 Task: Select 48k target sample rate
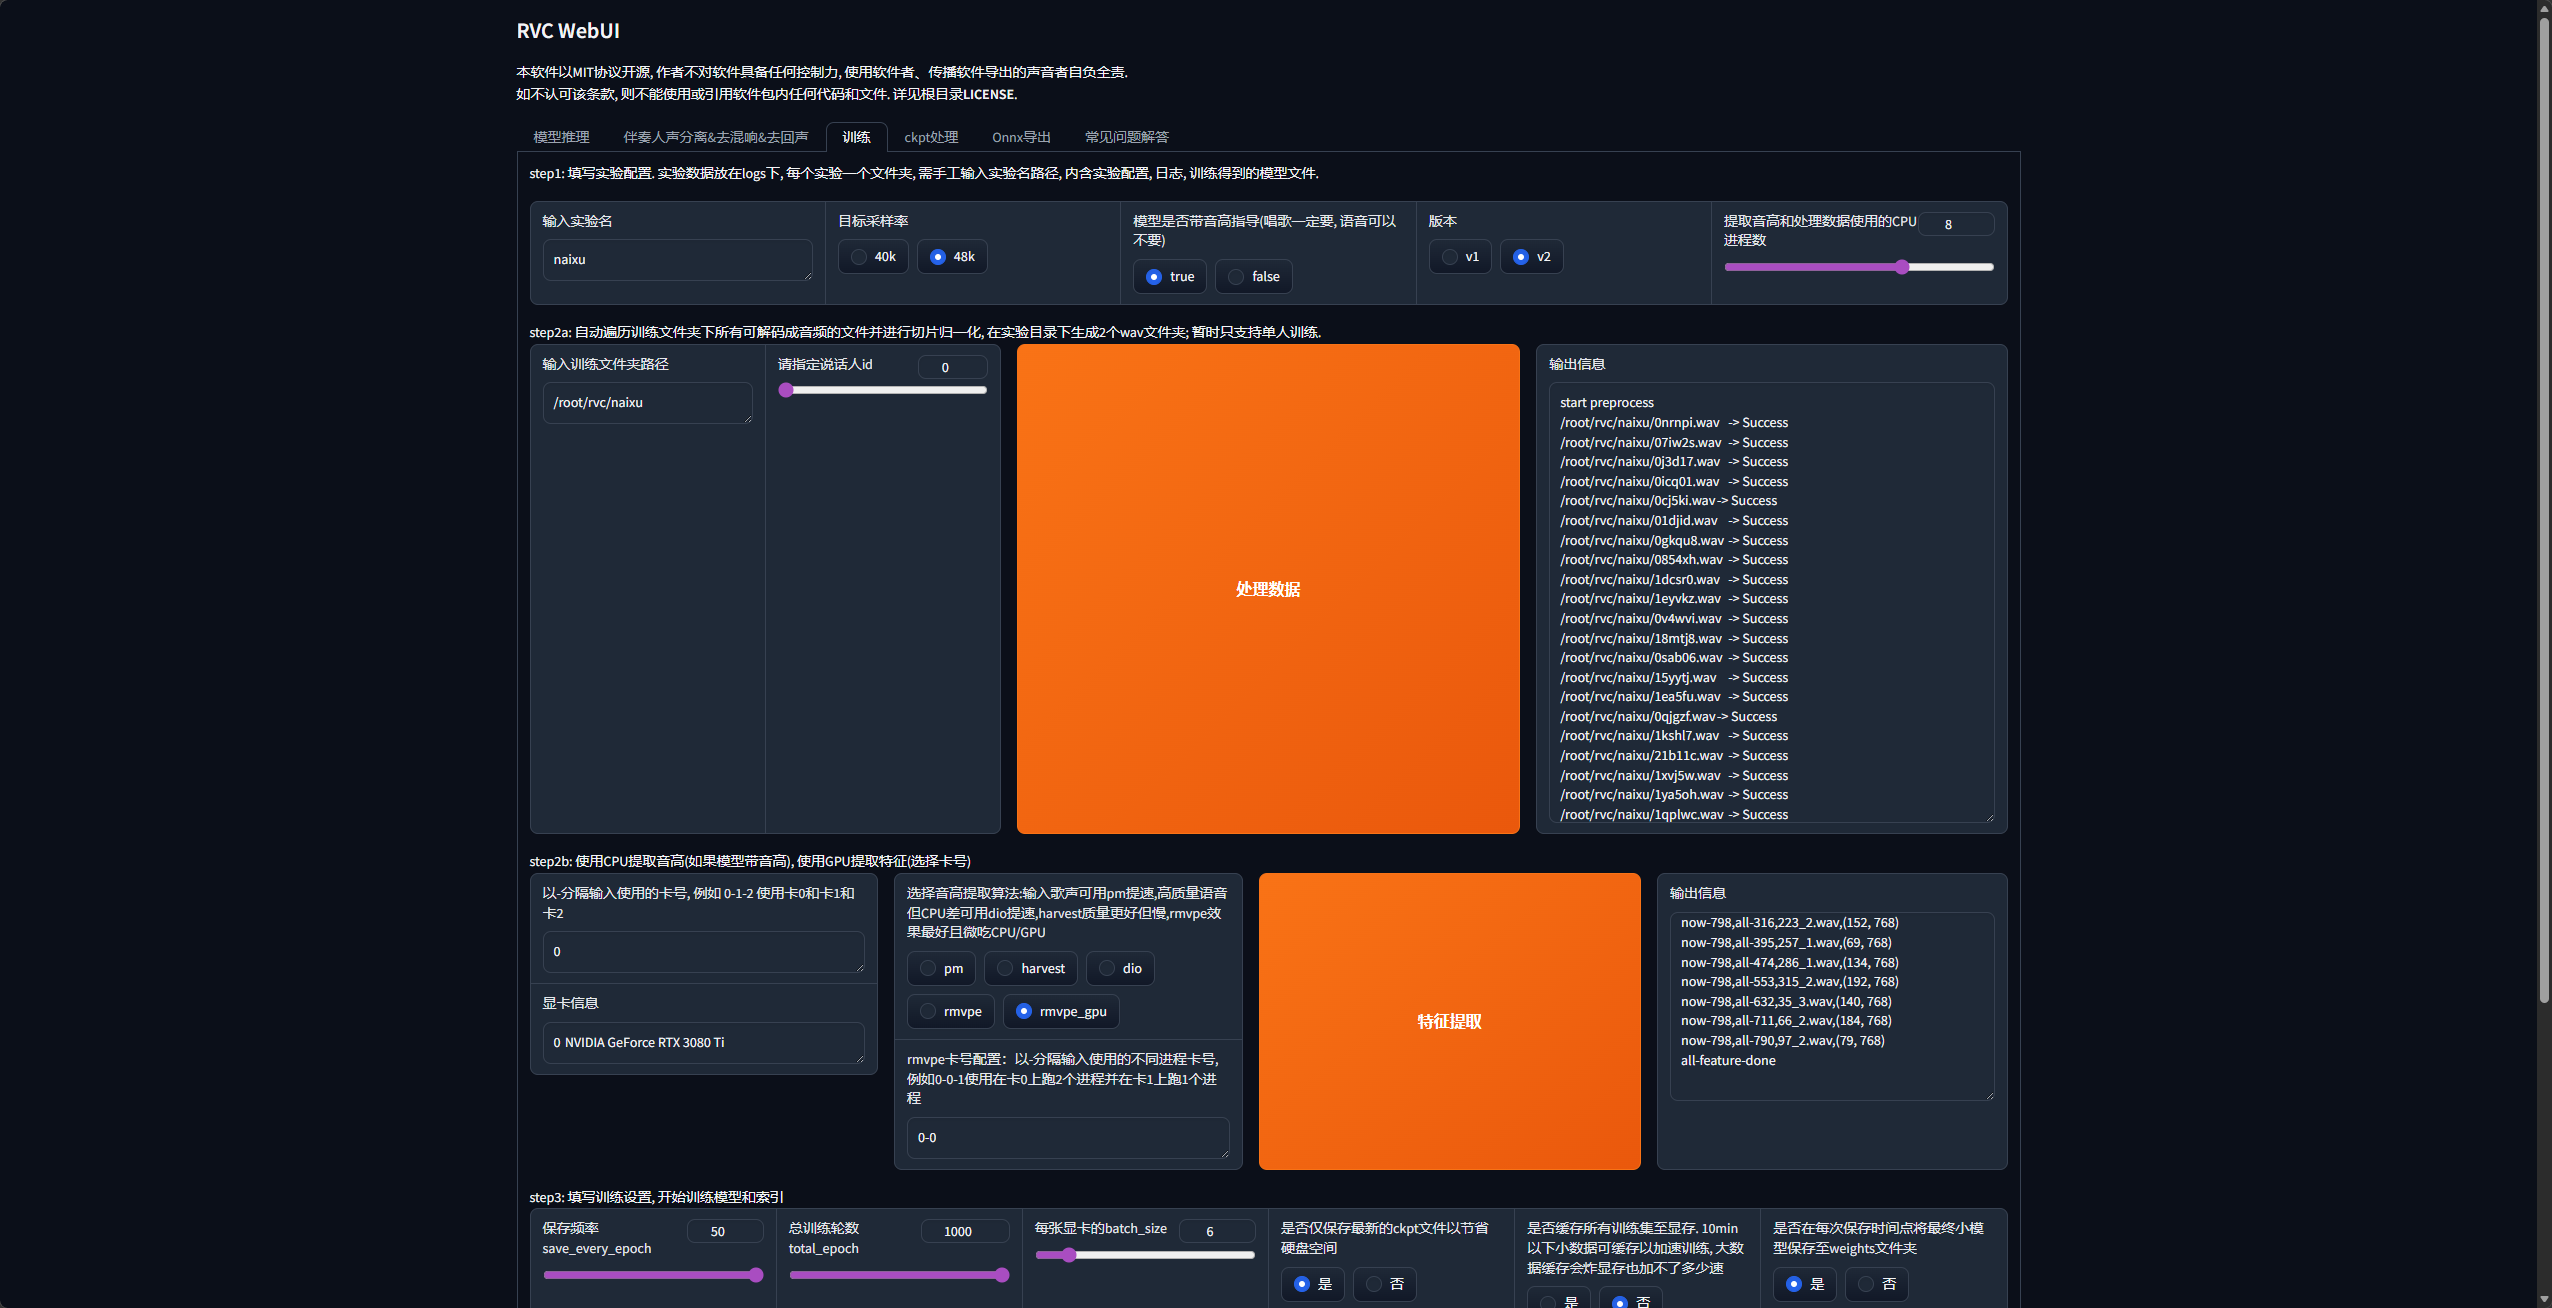click(x=952, y=257)
